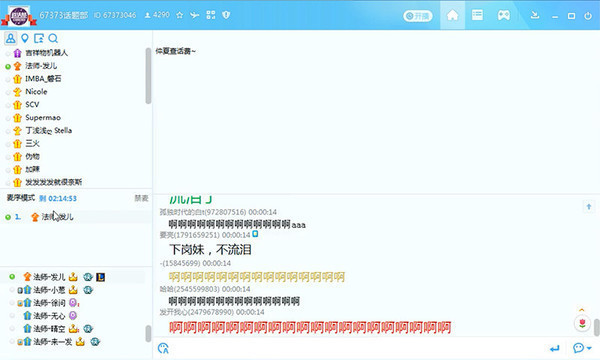Select the user list tab icon
This screenshot has width=600, height=360.
pyautogui.click(x=11, y=38)
